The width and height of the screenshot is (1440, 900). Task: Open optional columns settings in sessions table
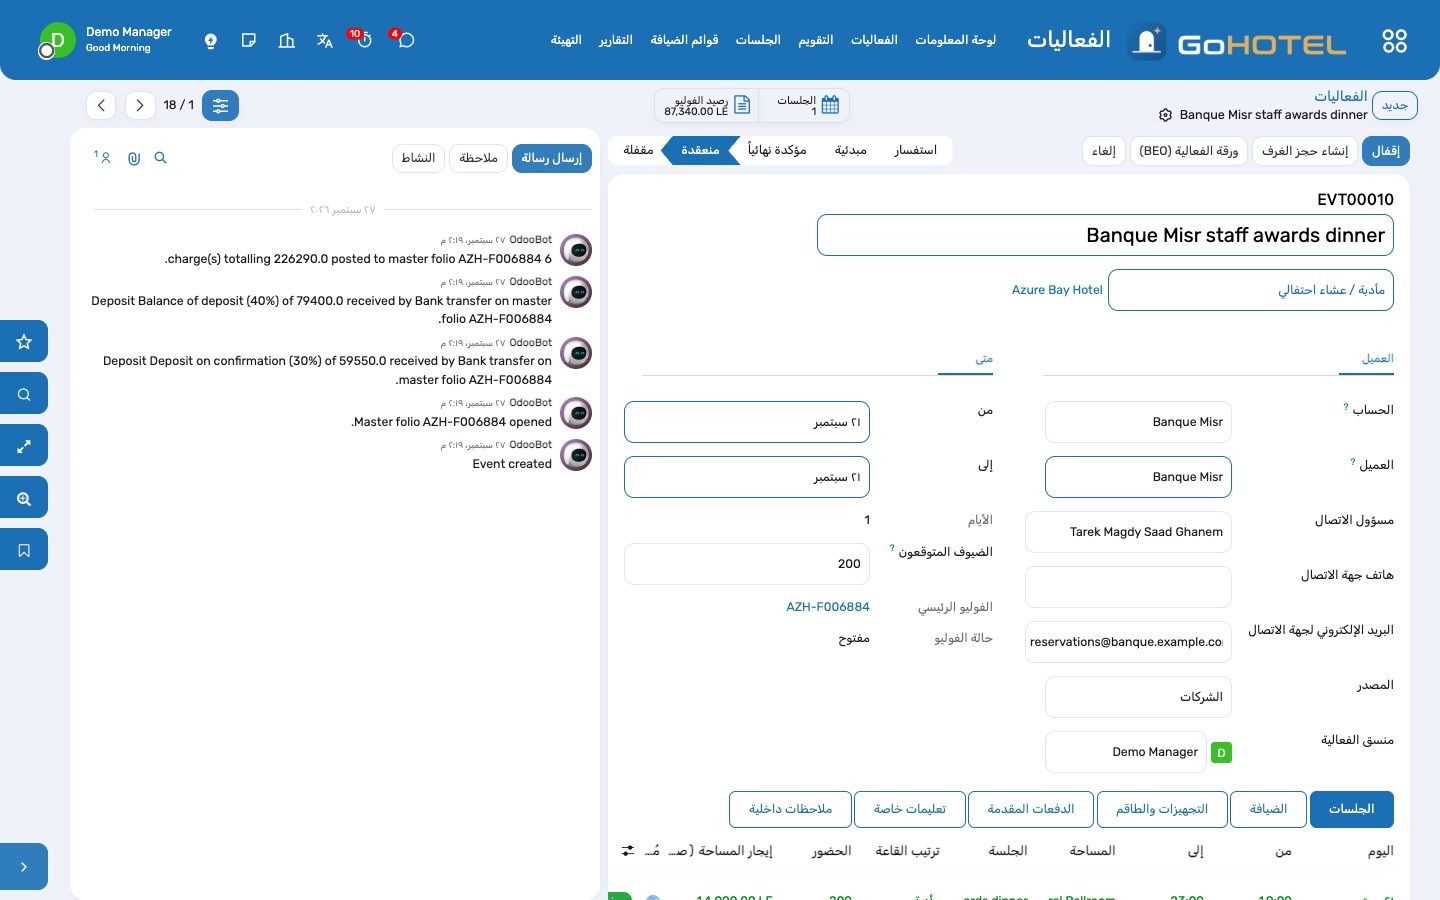[x=628, y=851]
